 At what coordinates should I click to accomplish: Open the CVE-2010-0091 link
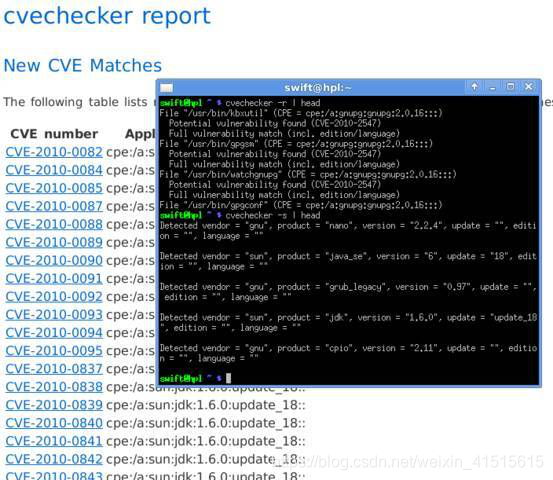[x=54, y=279]
